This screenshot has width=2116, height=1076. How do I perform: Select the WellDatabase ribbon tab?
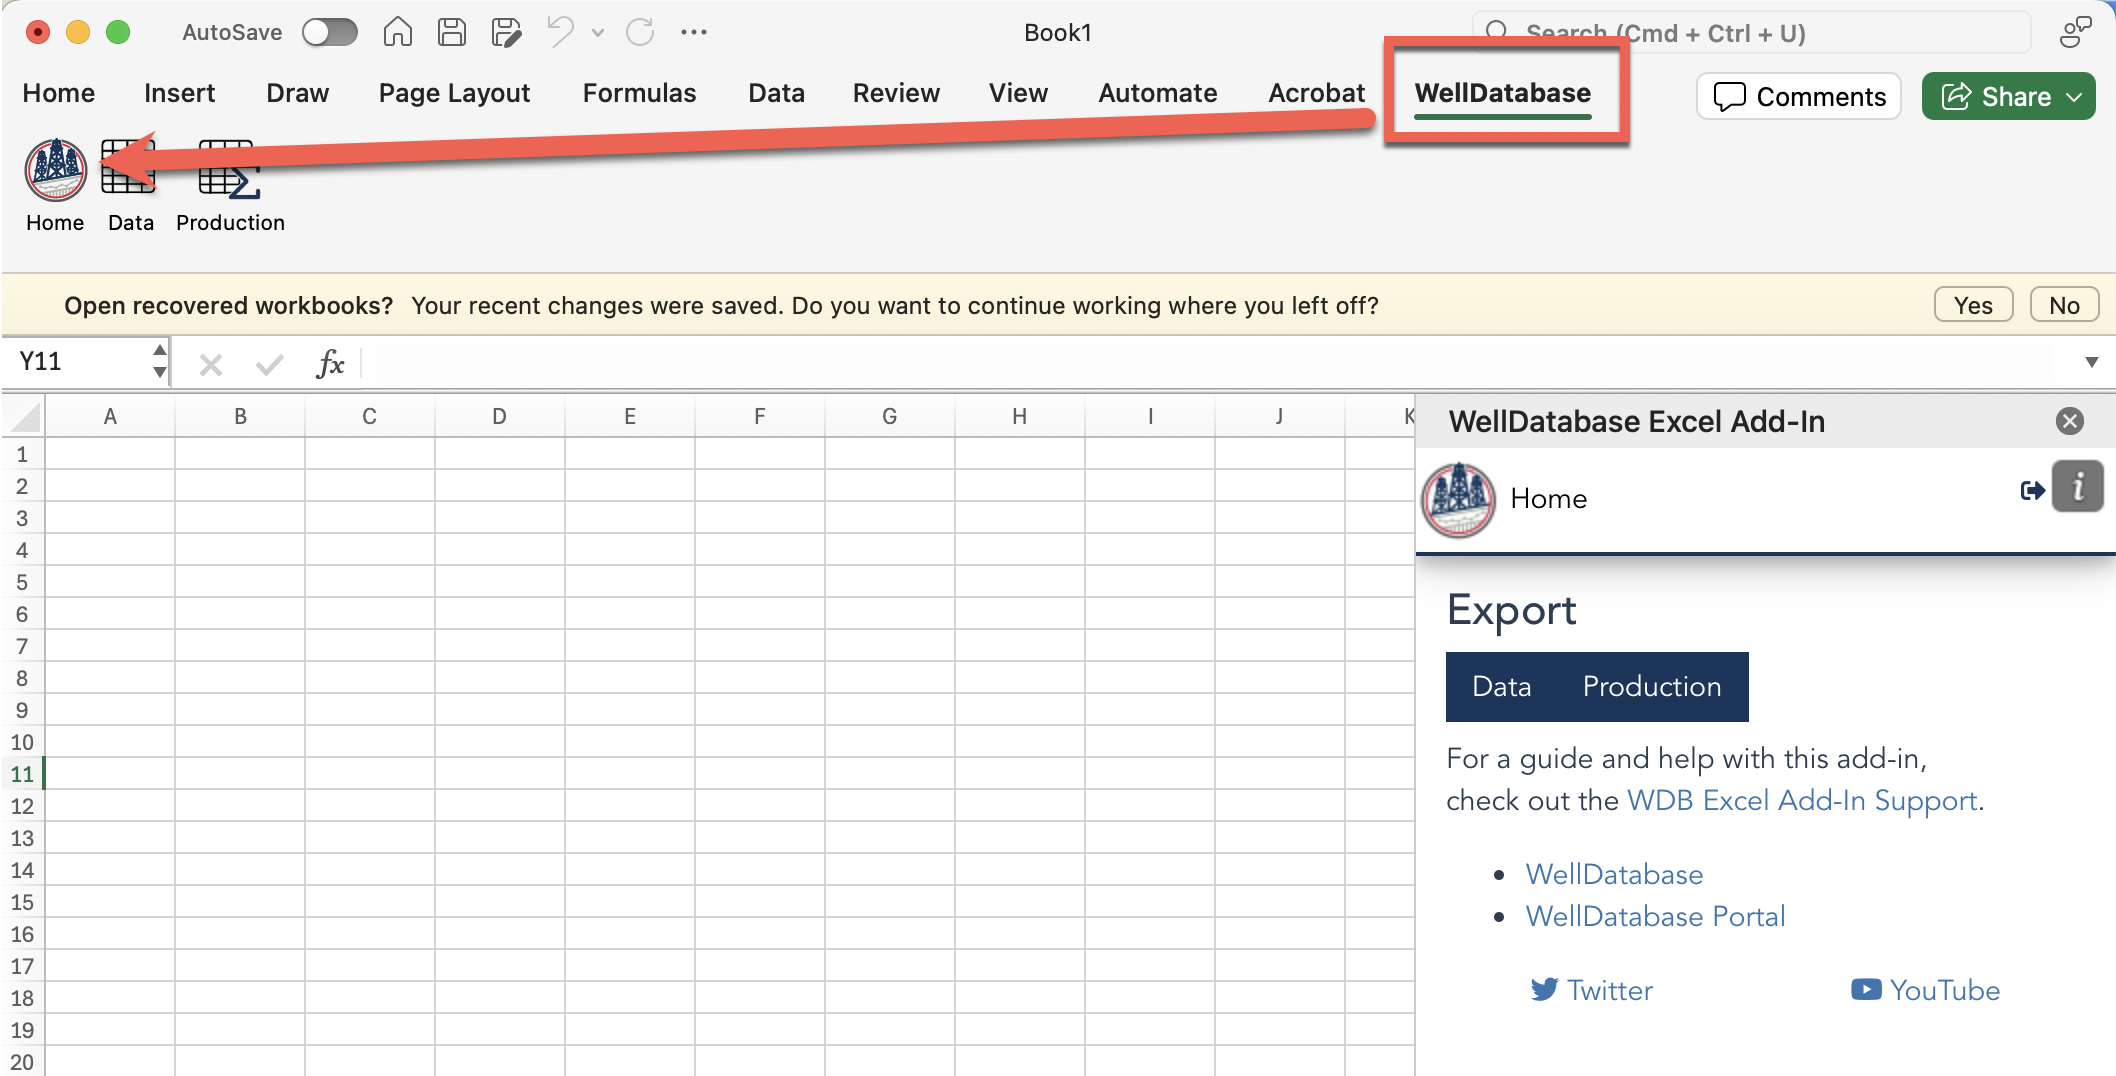[1502, 93]
